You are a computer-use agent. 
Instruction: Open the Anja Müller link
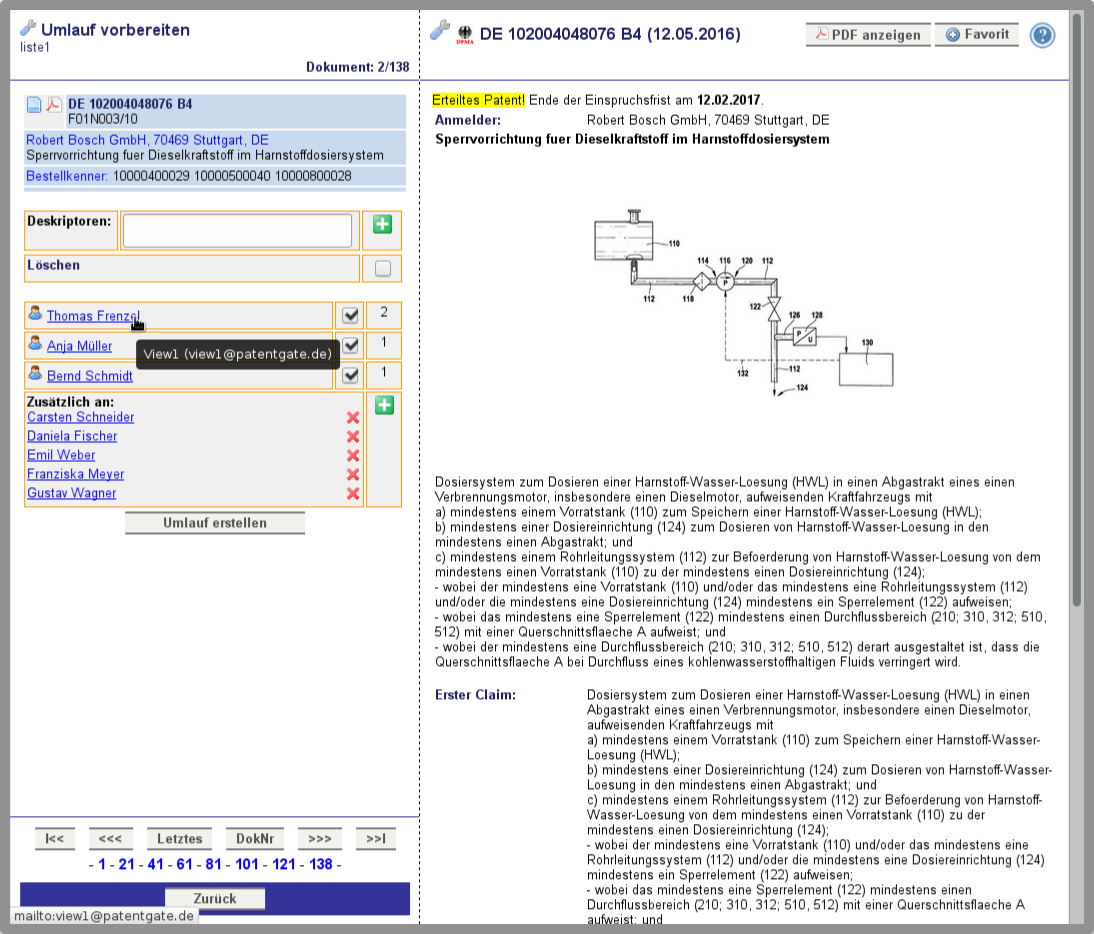[x=80, y=346]
